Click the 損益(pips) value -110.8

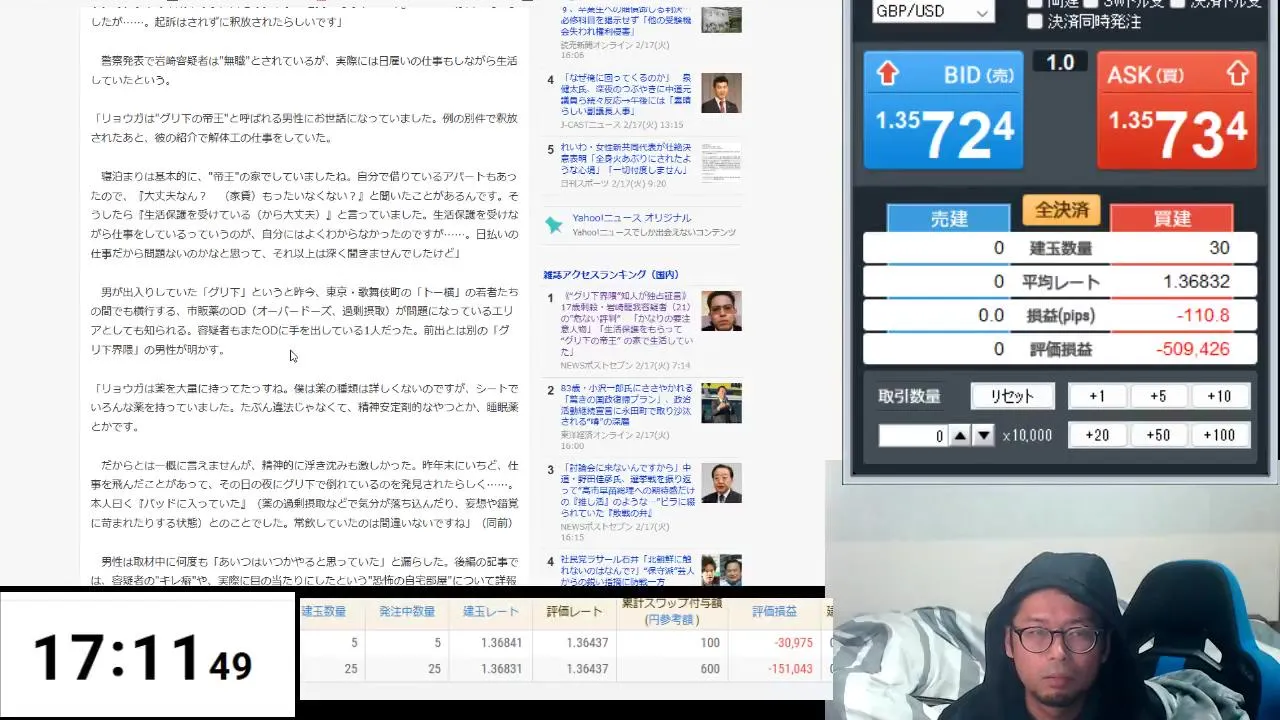click(1203, 315)
